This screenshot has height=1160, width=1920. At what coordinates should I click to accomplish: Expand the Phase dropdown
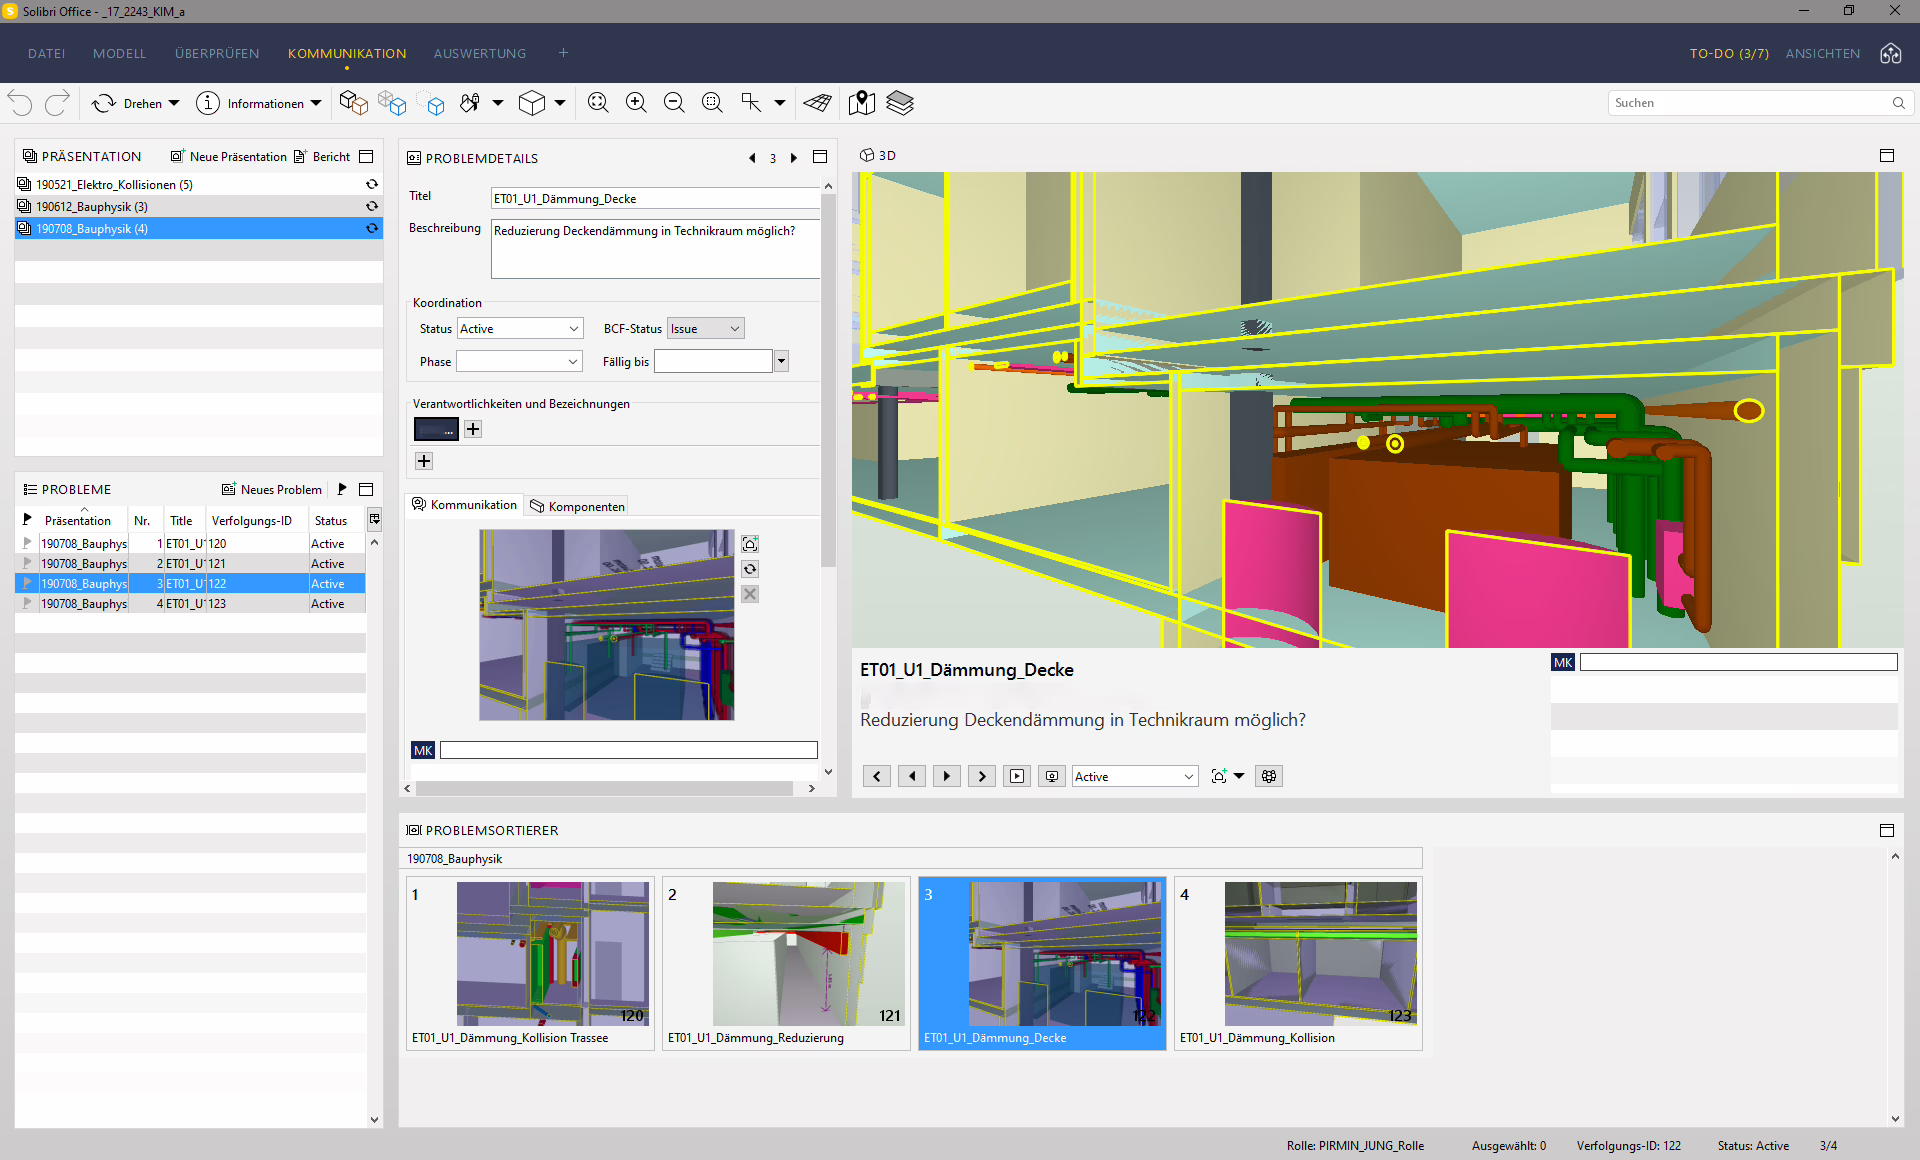click(x=520, y=361)
